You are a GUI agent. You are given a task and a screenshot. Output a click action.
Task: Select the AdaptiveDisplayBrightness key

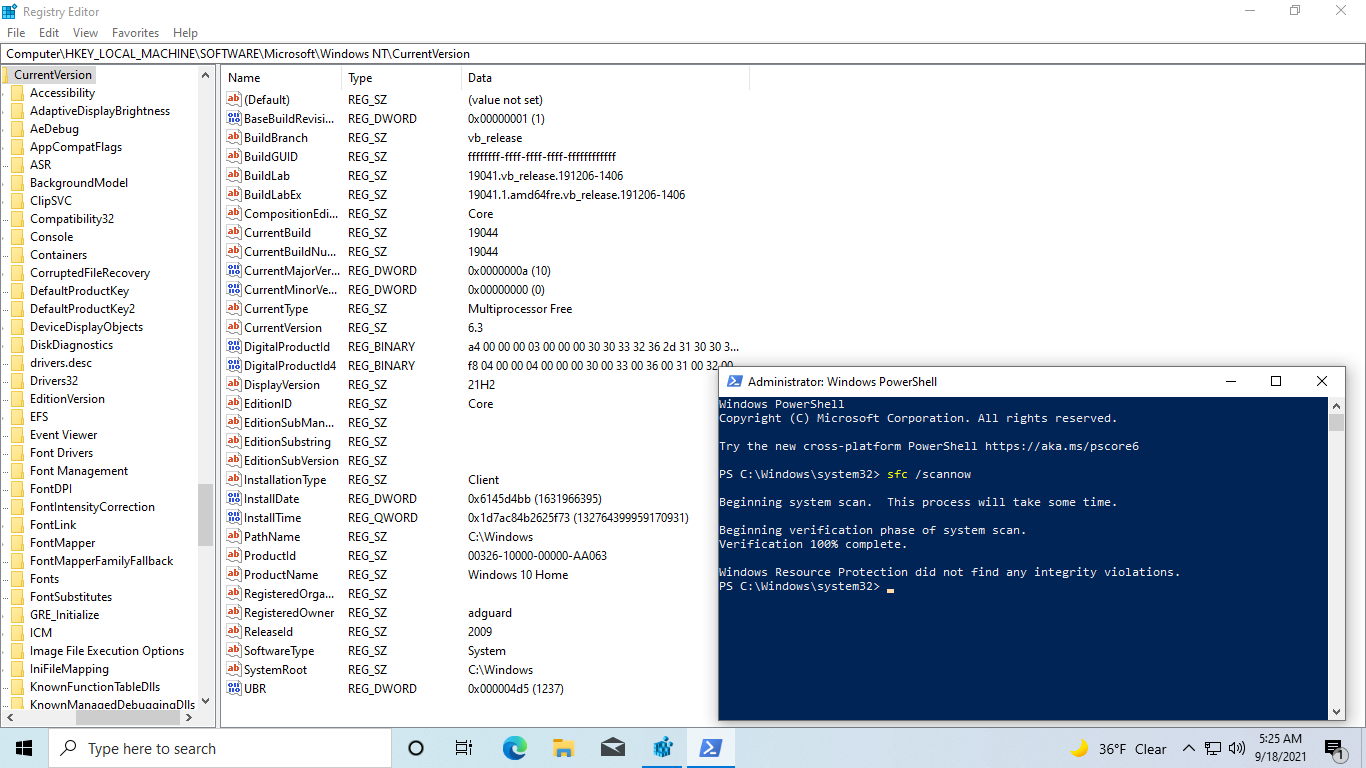point(100,111)
